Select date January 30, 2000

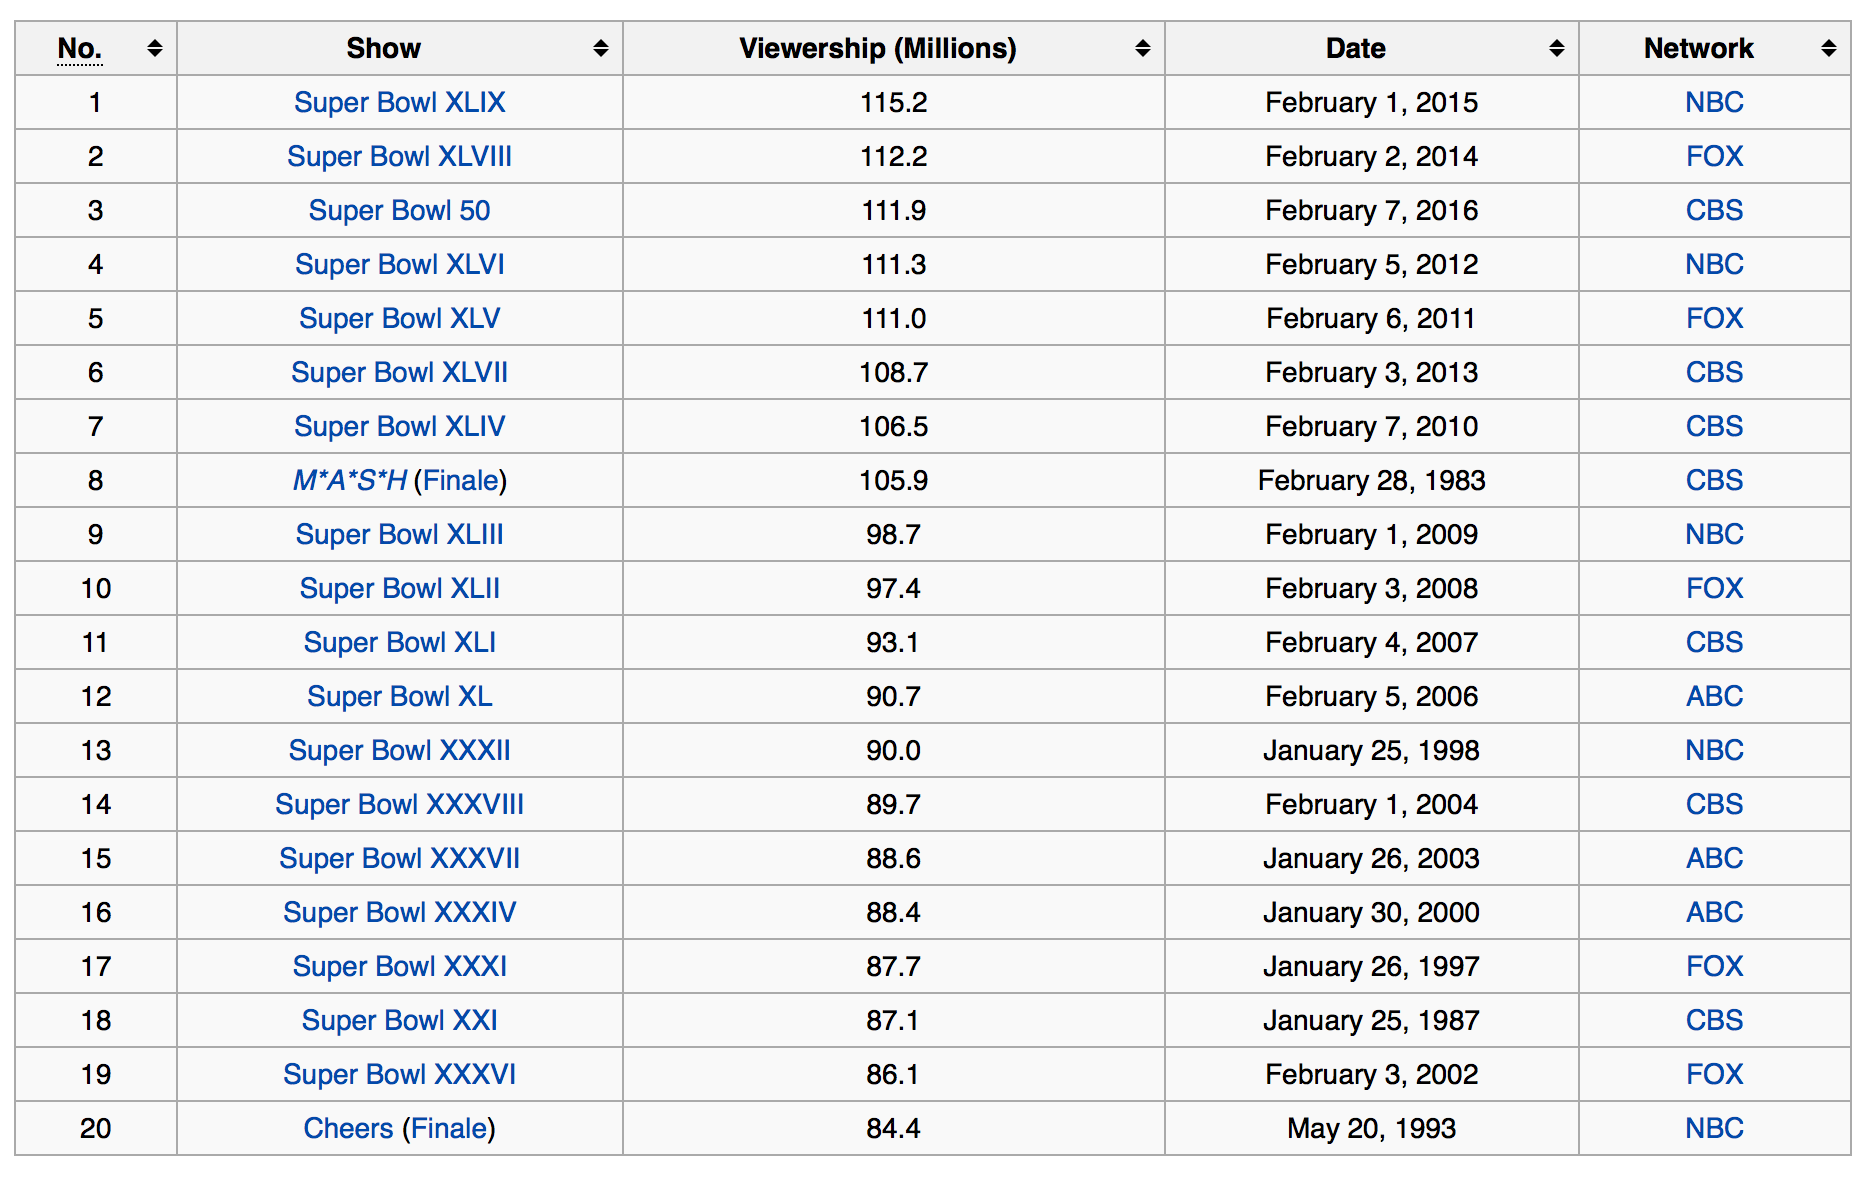tap(1371, 912)
